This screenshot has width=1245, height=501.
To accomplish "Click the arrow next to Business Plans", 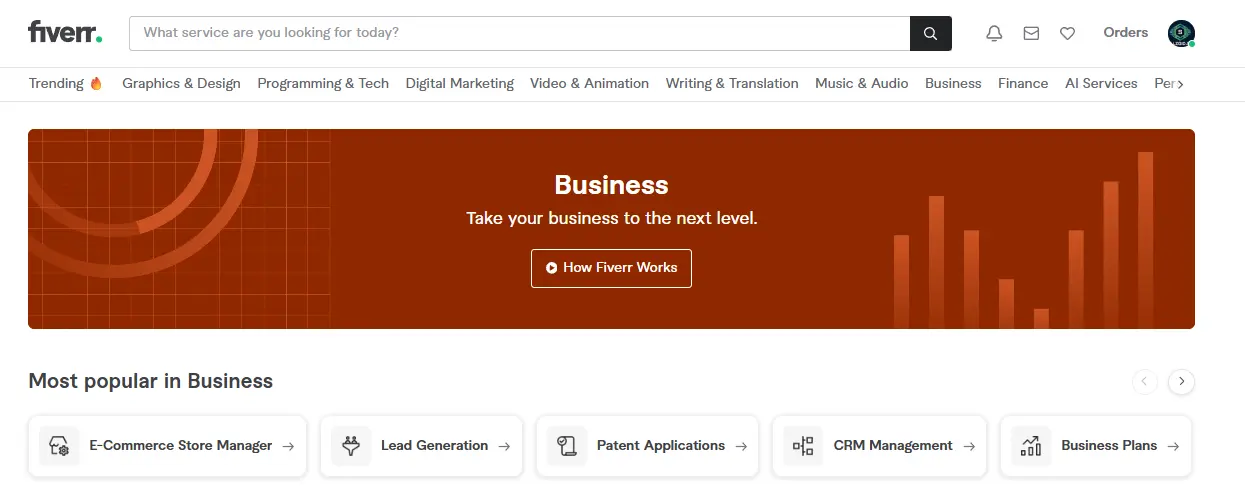I will [1173, 446].
